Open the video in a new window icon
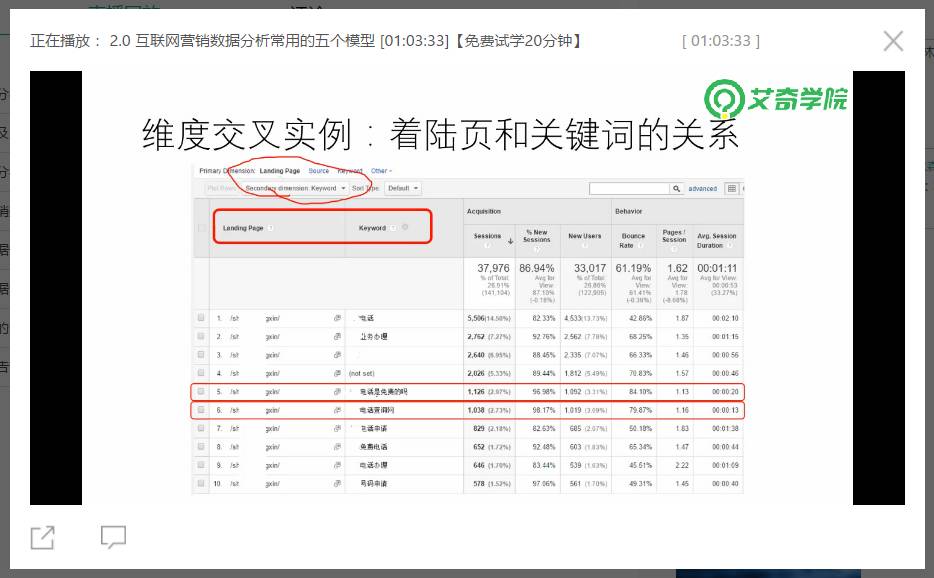Viewport: 934px width, 578px height. coord(42,537)
